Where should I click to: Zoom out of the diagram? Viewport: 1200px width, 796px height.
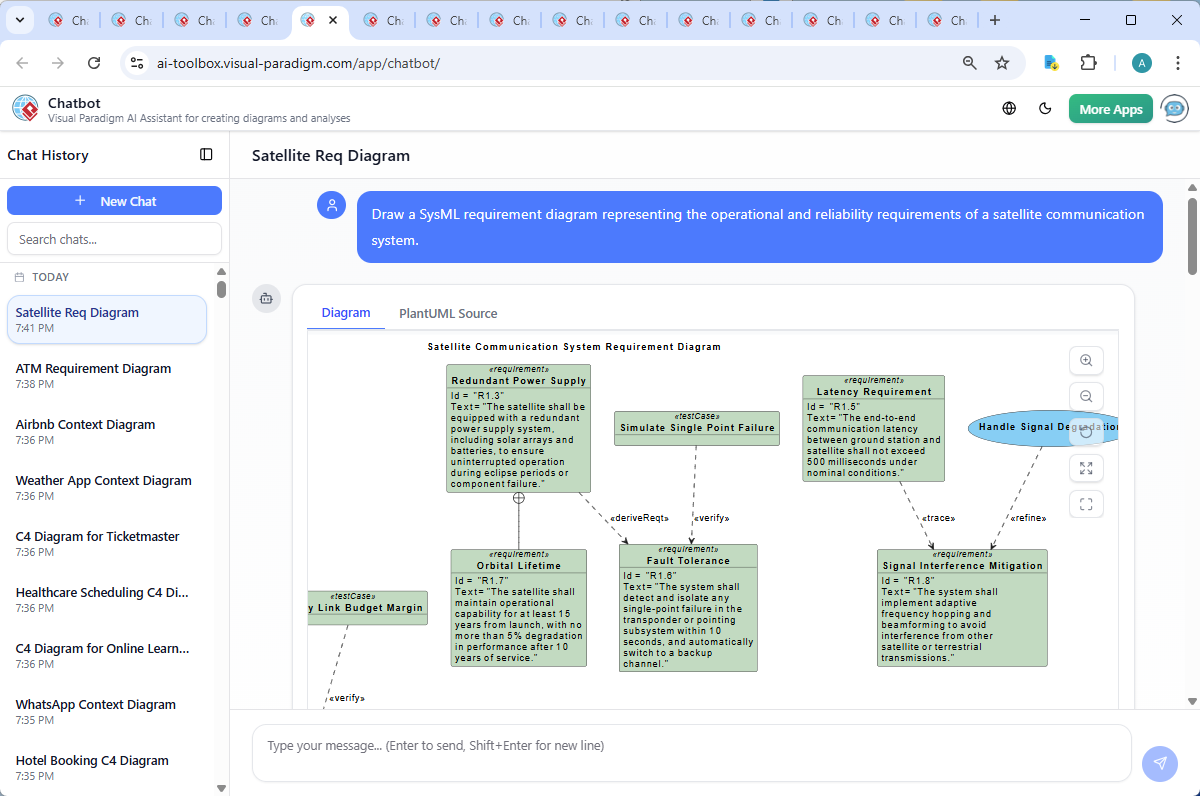1086,396
